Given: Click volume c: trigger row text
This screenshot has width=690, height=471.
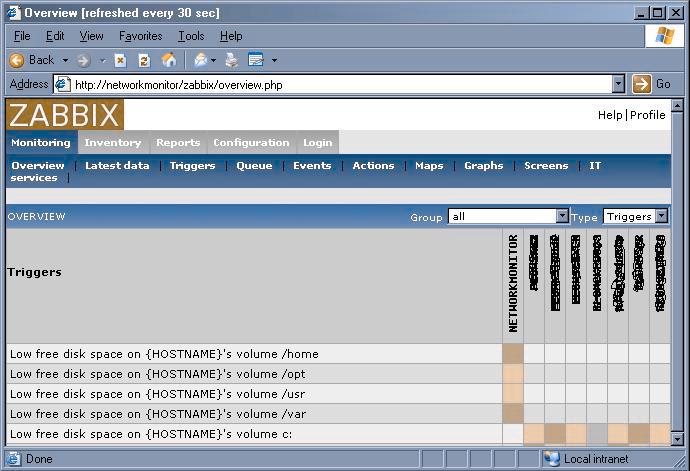Looking at the screenshot, I should point(151,434).
